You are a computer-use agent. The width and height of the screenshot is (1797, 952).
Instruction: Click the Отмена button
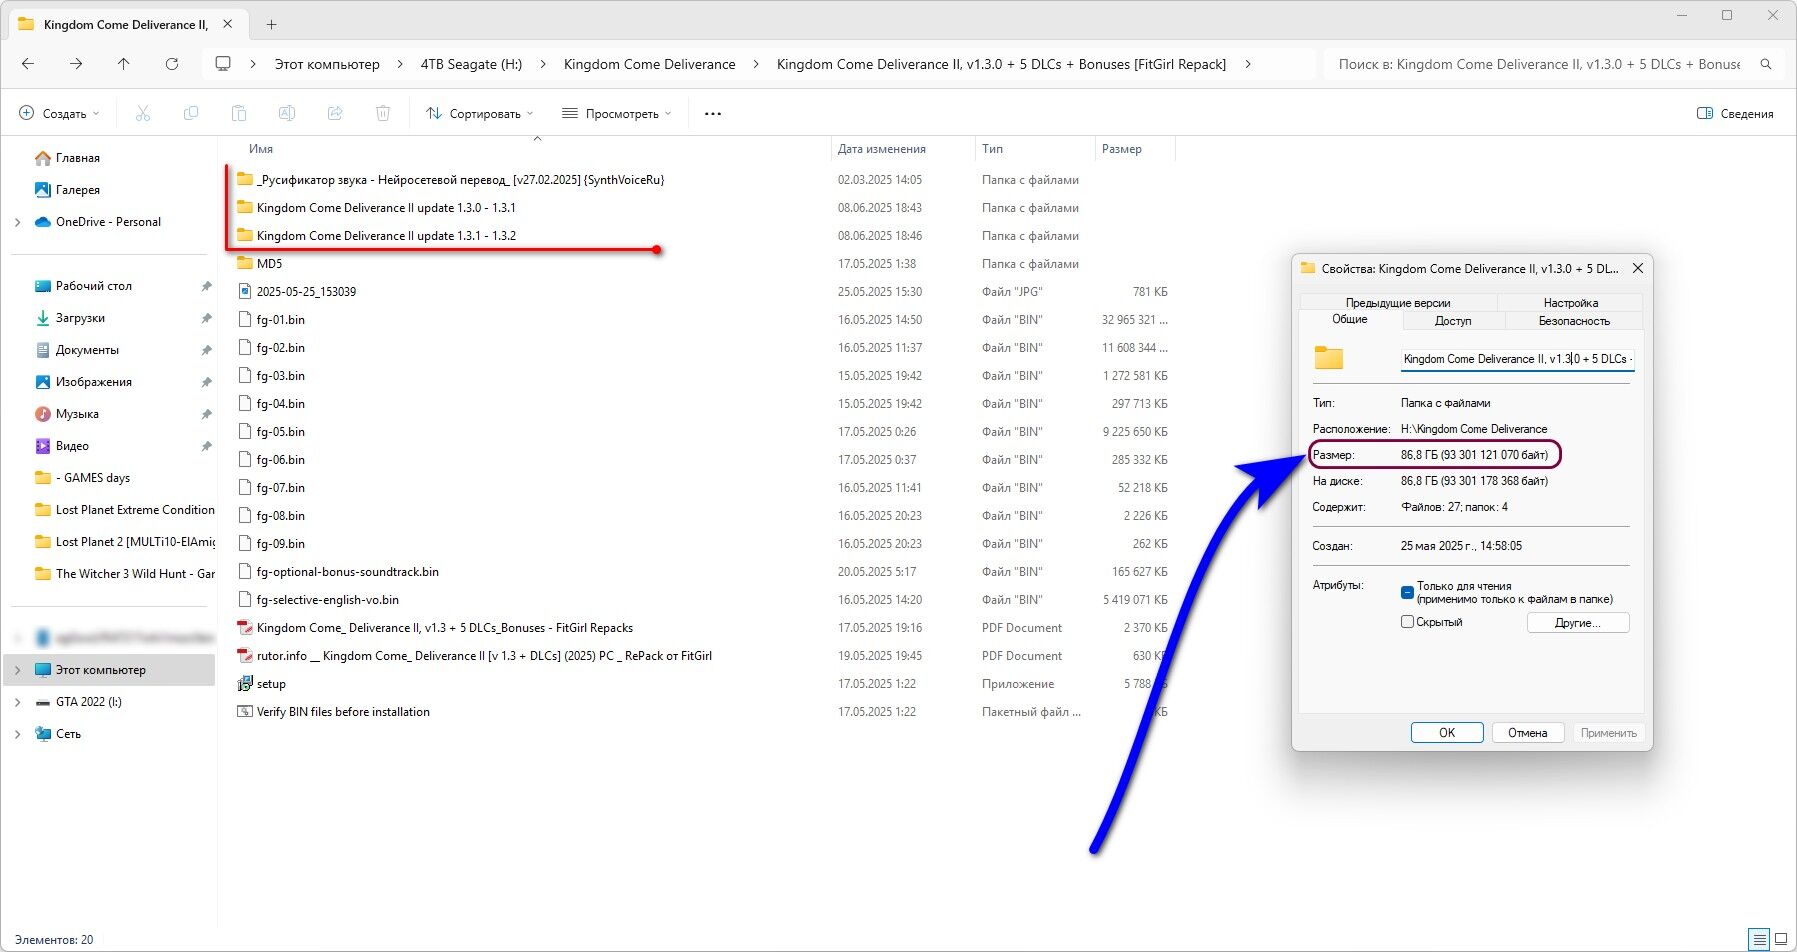pyautogui.click(x=1527, y=733)
